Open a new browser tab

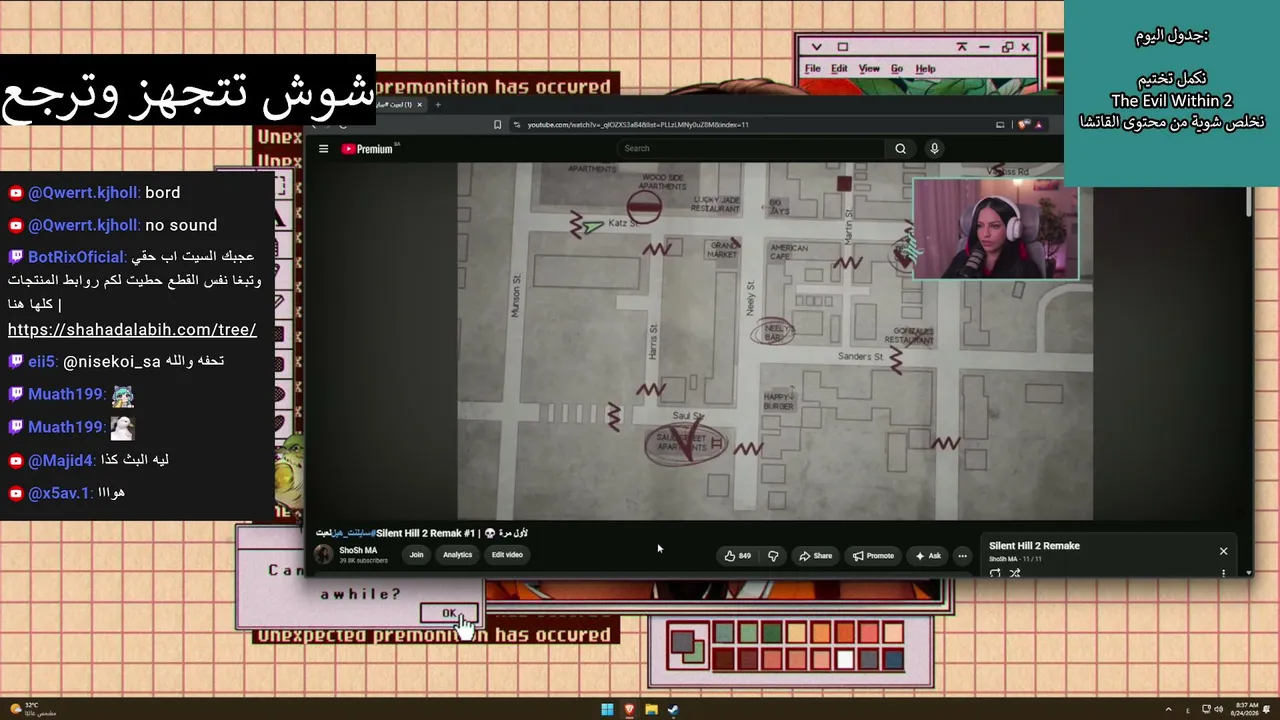[x=437, y=104]
